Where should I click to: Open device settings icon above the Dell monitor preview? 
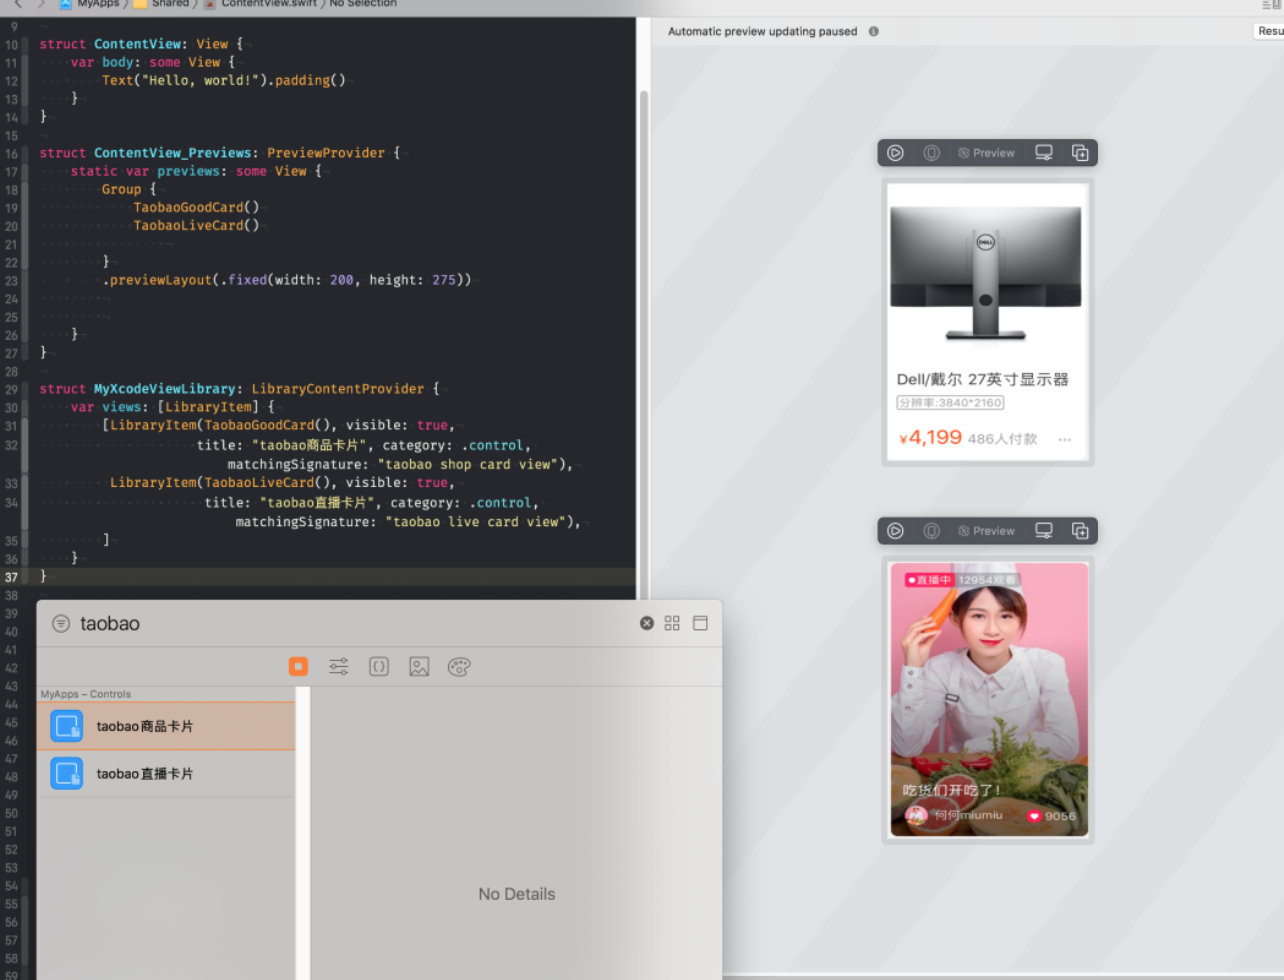pyautogui.click(x=1044, y=153)
